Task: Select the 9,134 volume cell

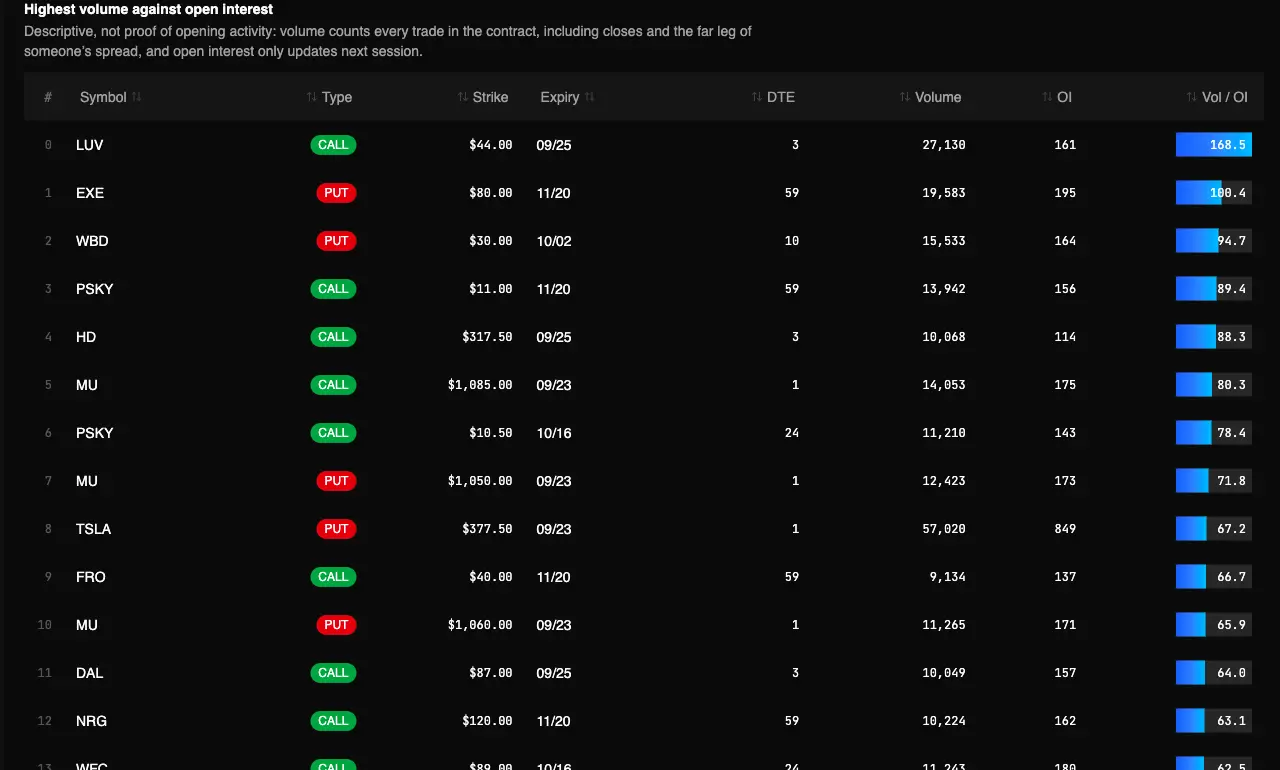Action: [947, 577]
